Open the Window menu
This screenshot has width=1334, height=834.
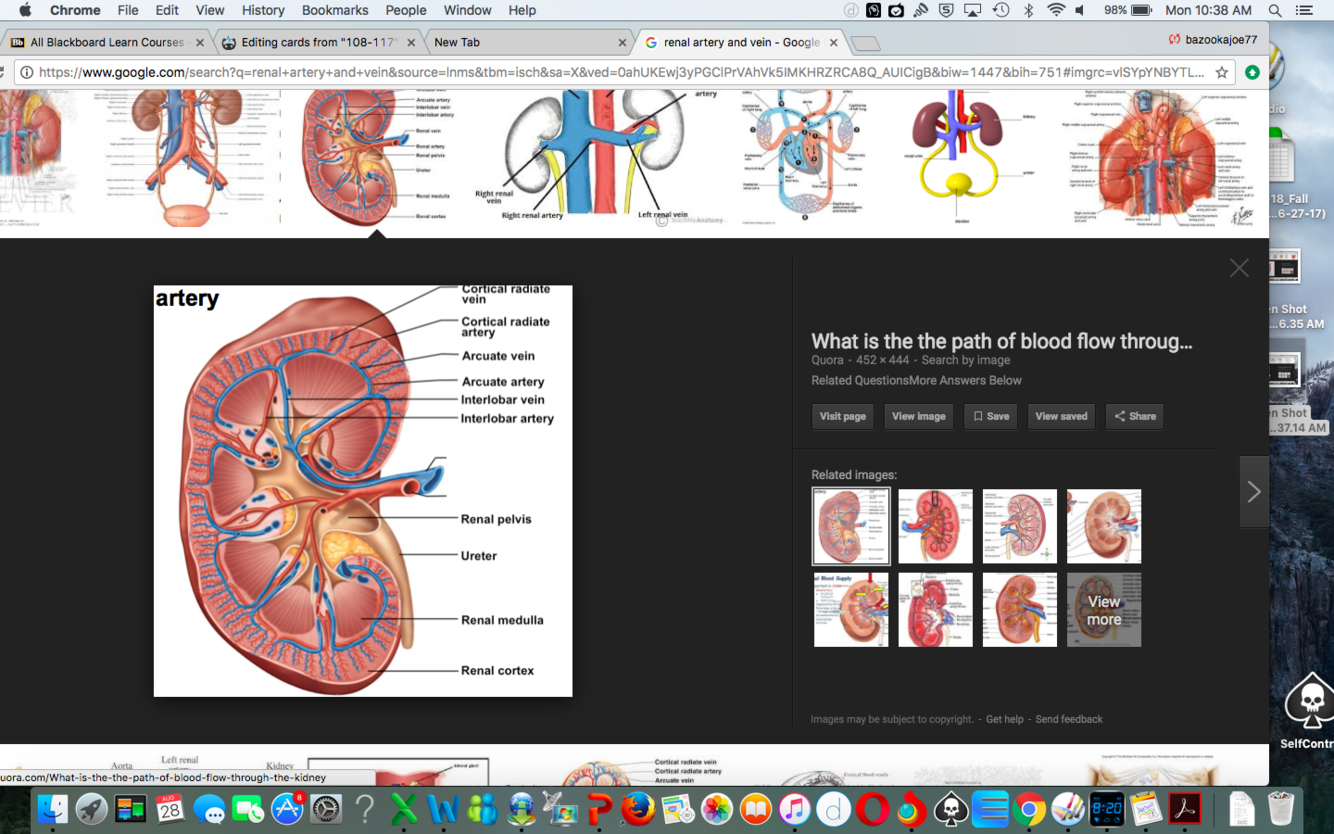[x=467, y=10]
